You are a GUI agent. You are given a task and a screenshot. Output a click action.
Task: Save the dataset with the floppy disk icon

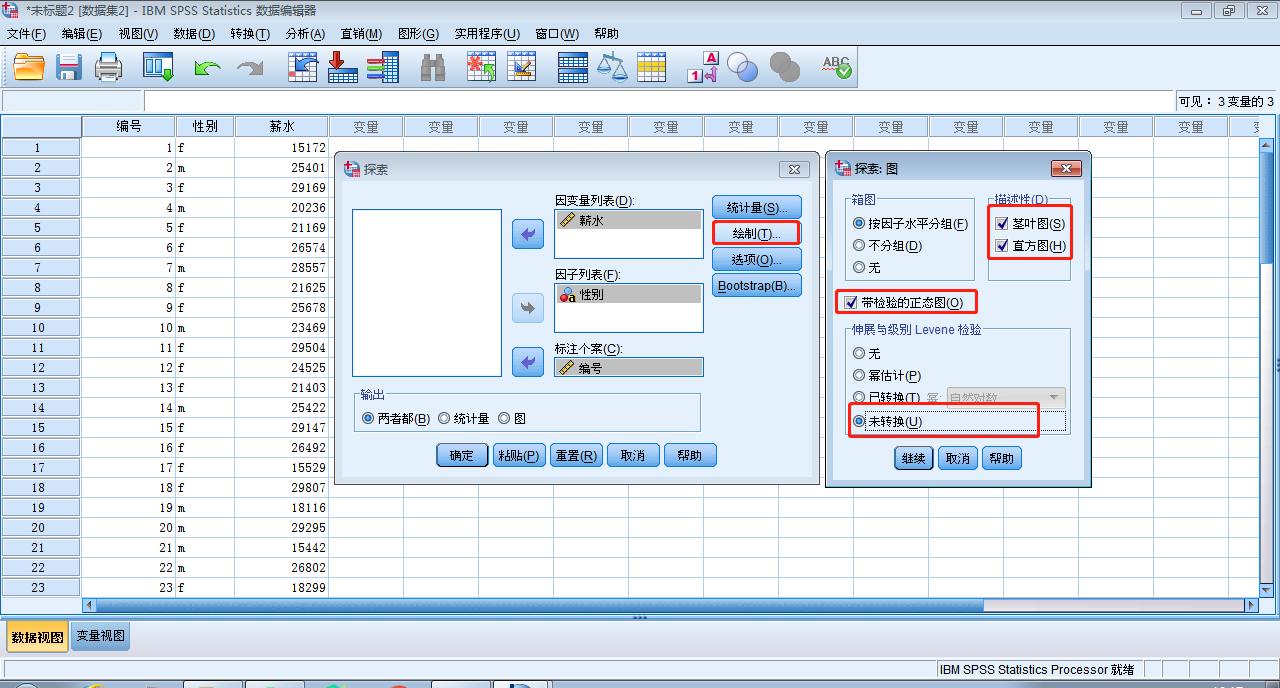(68, 67)
